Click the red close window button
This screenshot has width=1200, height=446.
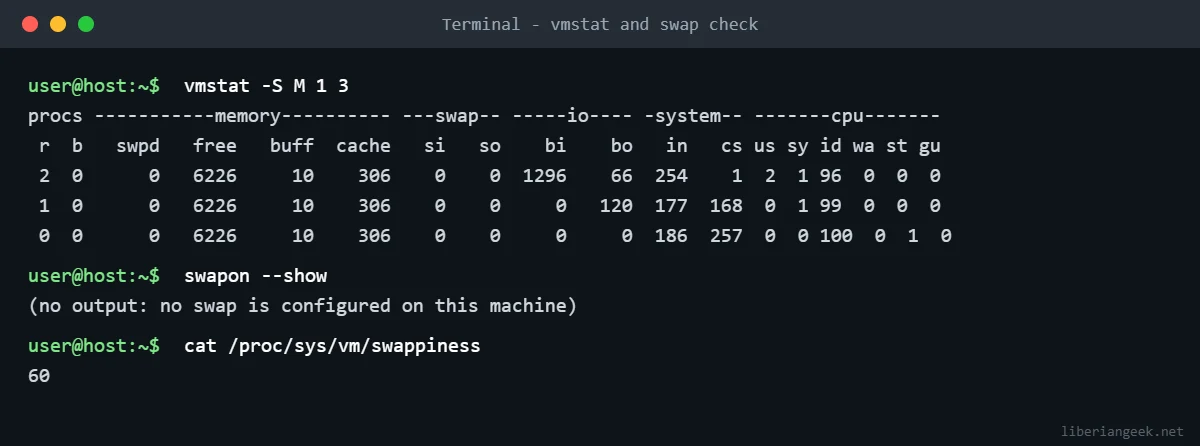point(30,24)
